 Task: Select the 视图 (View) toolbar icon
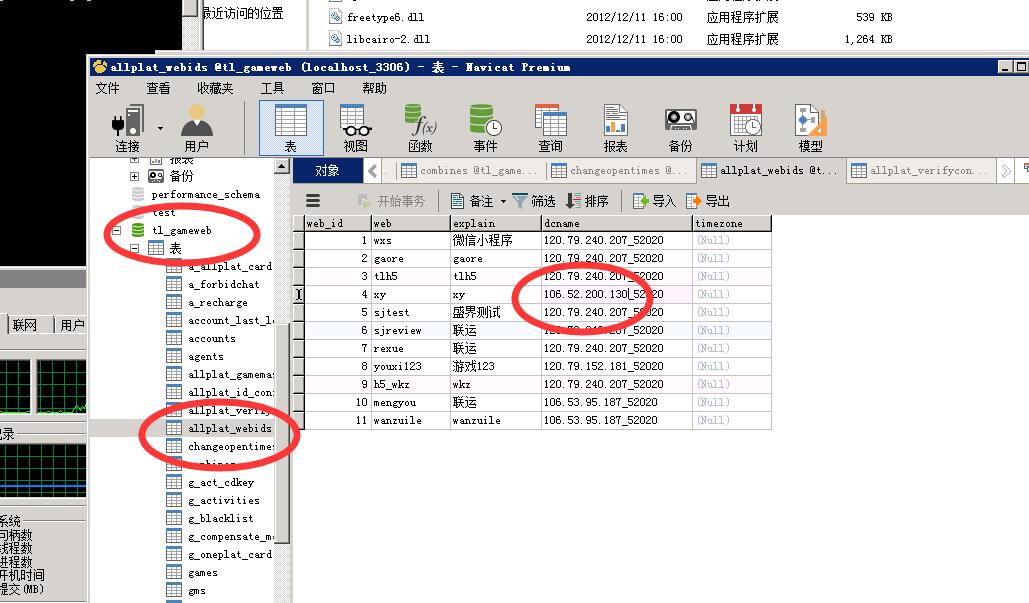pyautogui.click(x=355, y=128)
